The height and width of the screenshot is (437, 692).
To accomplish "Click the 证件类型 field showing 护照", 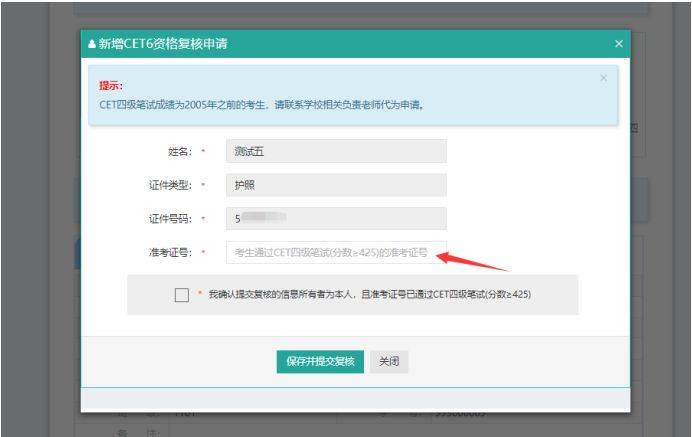I will click(x=336, y=185).
